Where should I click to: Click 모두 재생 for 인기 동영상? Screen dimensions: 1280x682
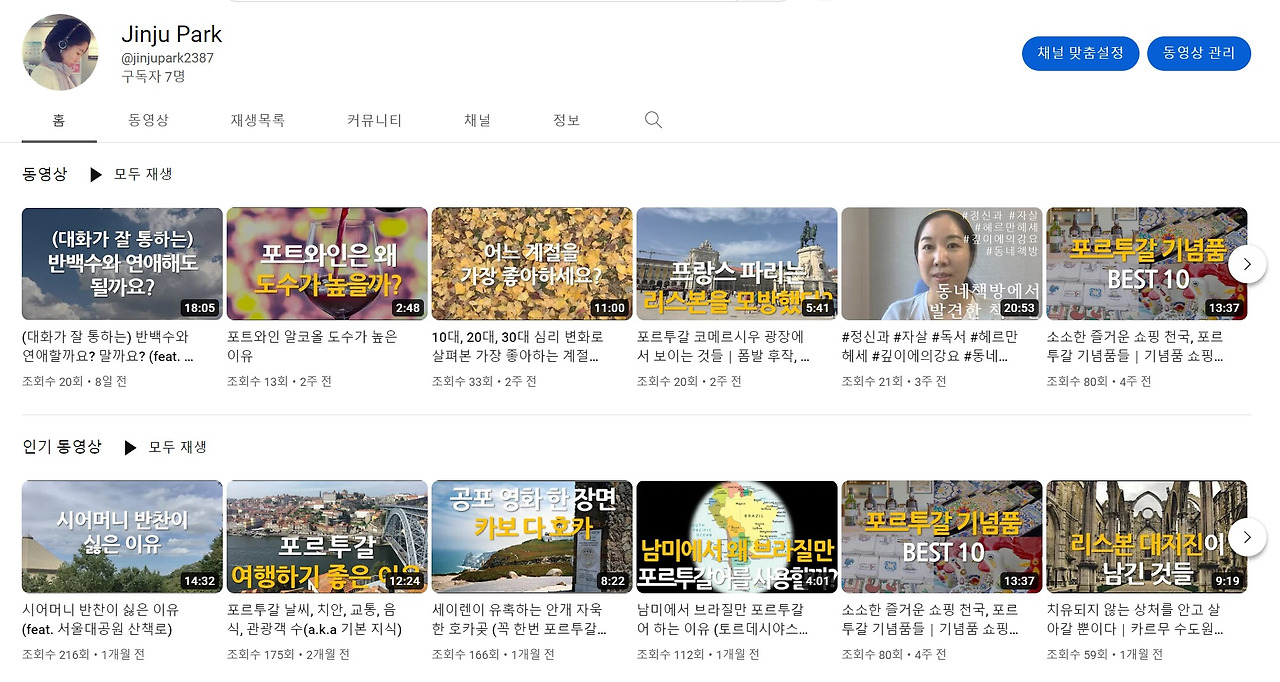tap(180, 448)
